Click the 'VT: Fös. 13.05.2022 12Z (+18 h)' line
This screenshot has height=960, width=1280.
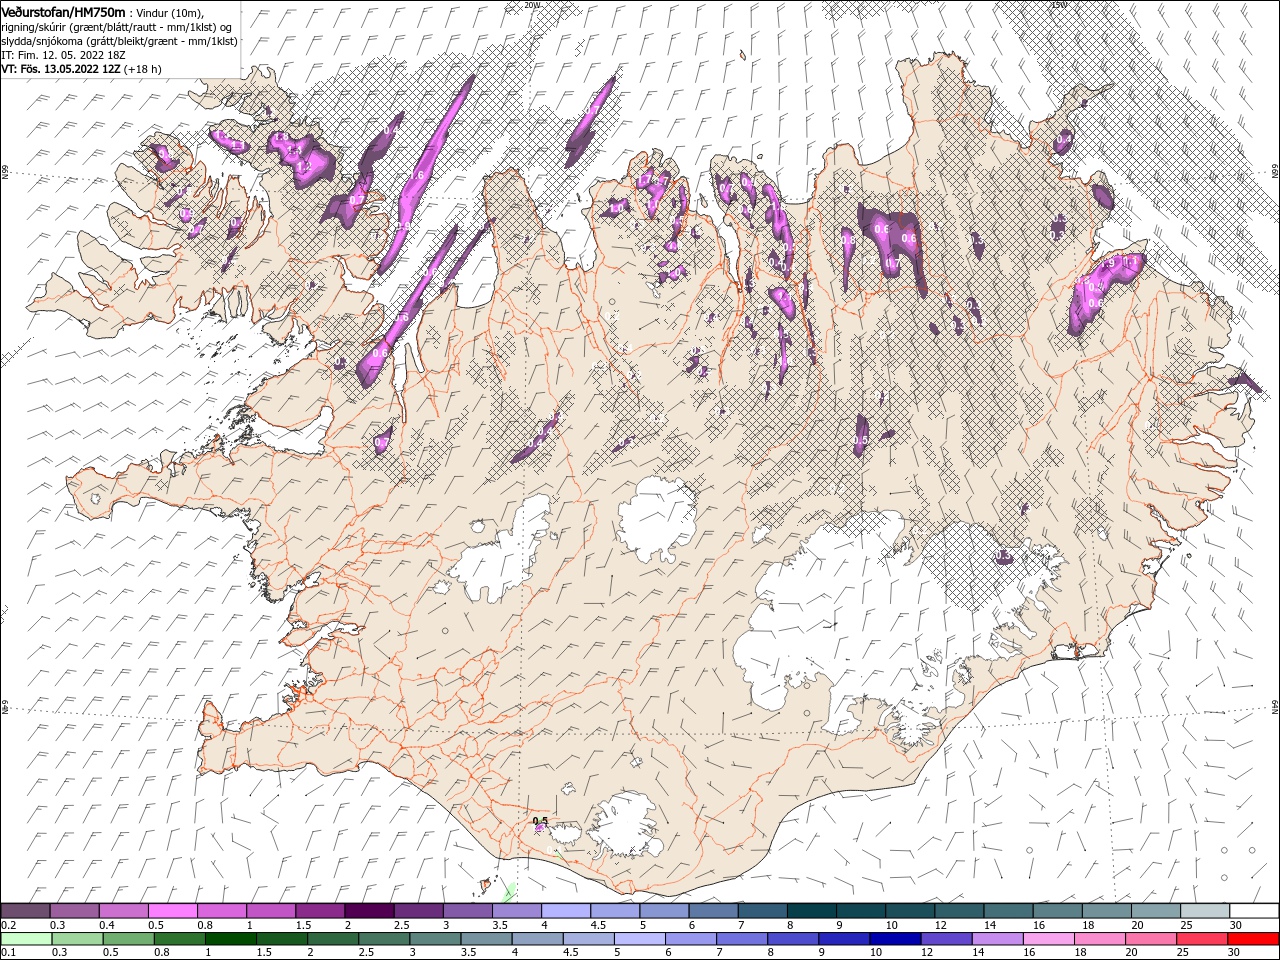pyautogui.click(x=81, y=69)
